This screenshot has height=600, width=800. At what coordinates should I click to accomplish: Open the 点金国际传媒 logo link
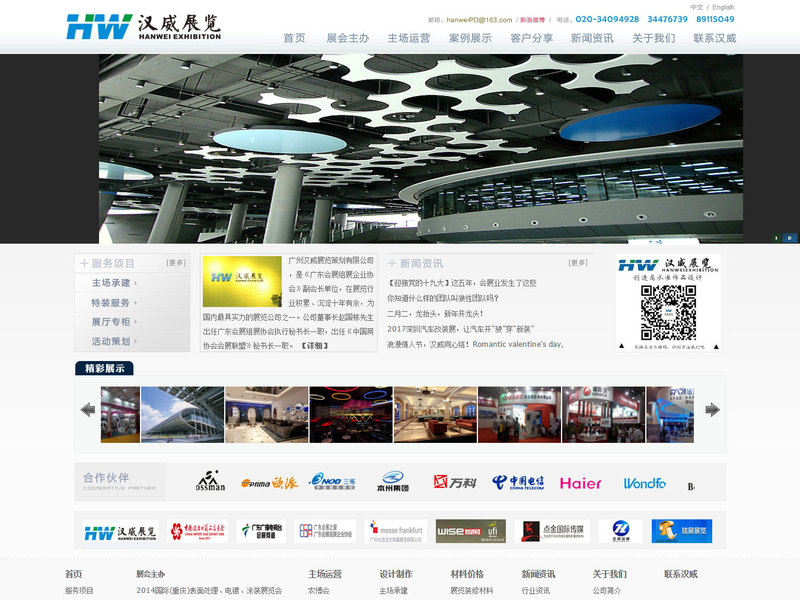pyautogui.click(x=553, y=531)
